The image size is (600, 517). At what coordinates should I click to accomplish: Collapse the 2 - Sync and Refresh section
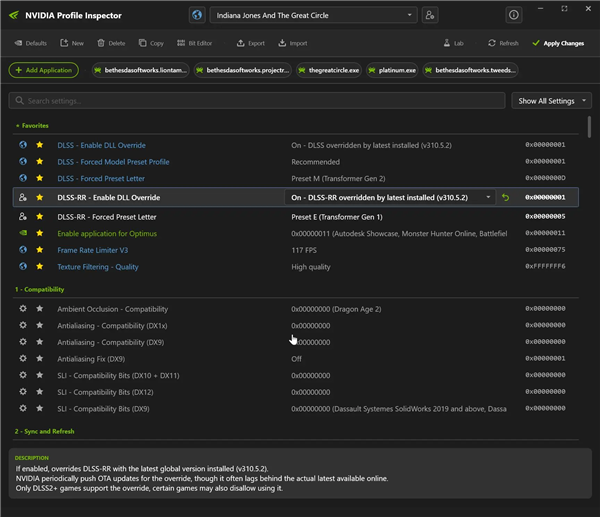44,431
